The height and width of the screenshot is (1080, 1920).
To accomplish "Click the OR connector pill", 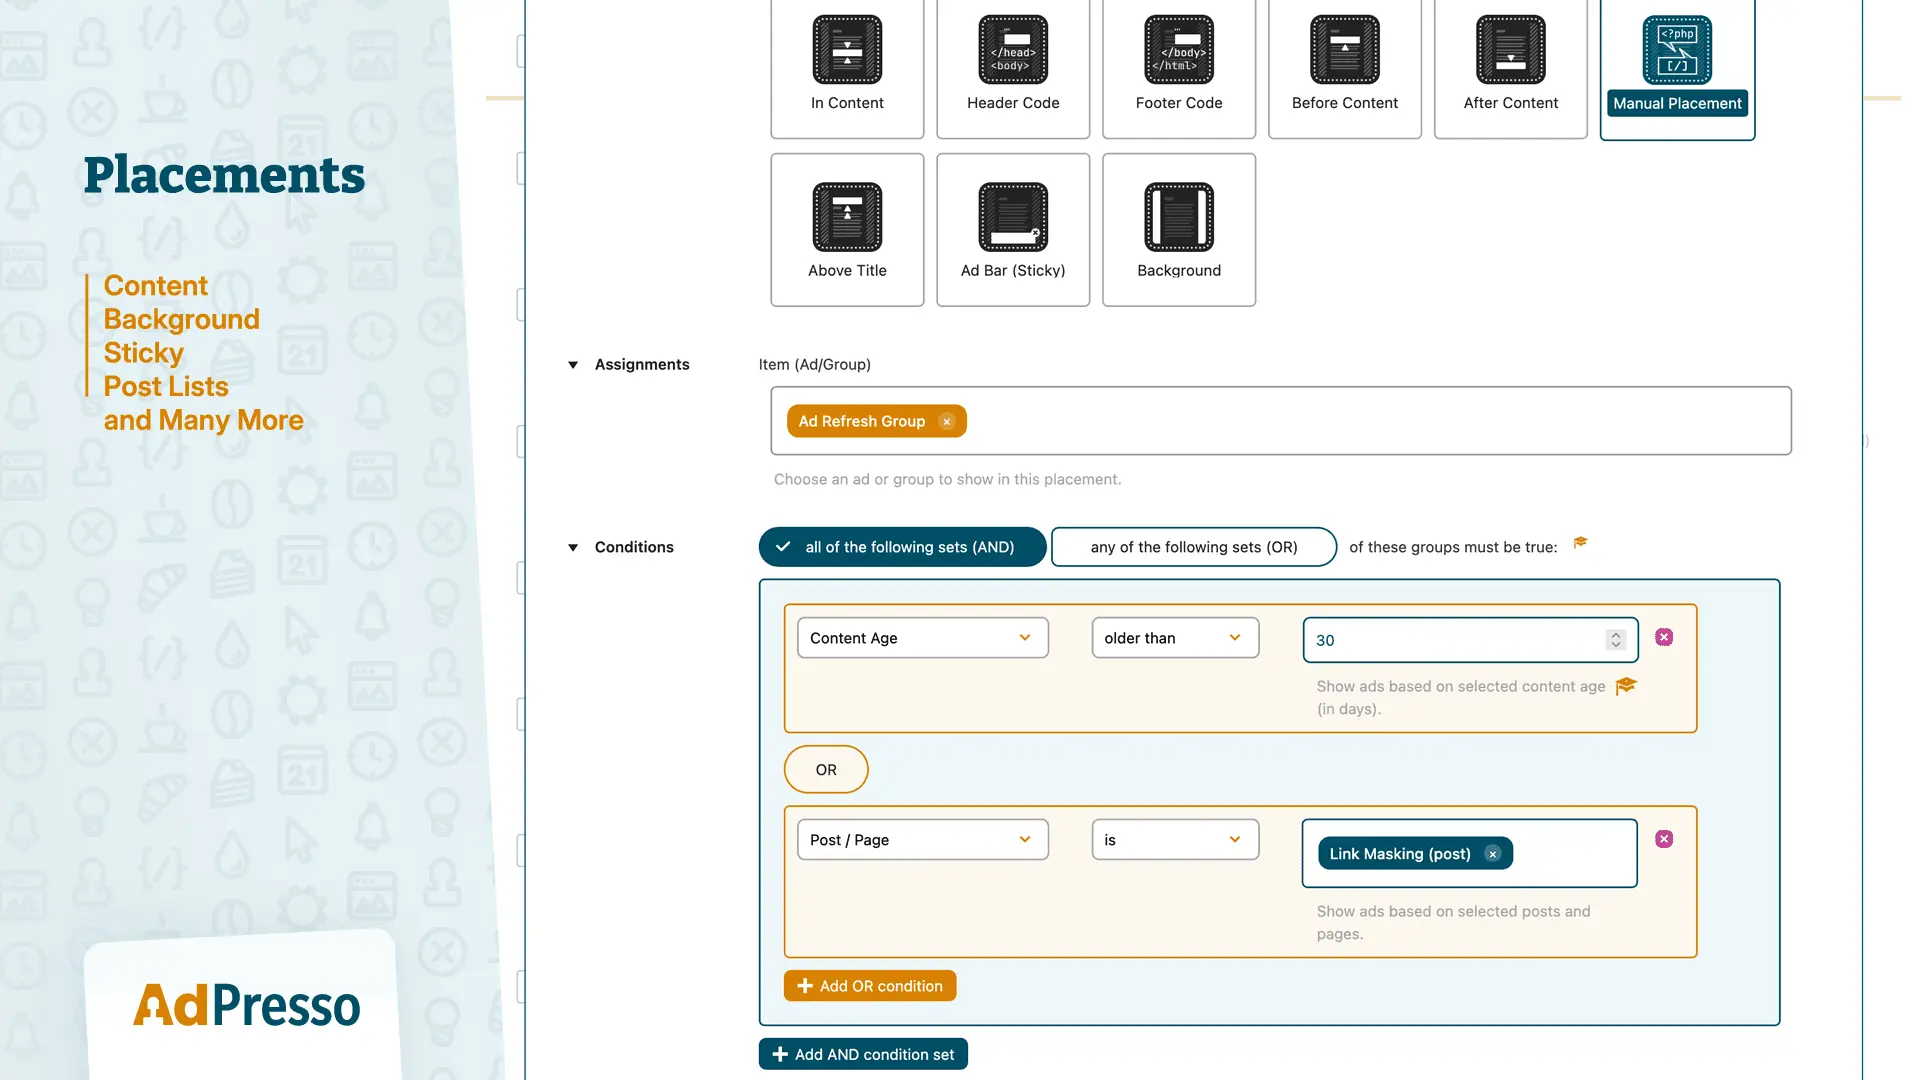I will [826, 770].
